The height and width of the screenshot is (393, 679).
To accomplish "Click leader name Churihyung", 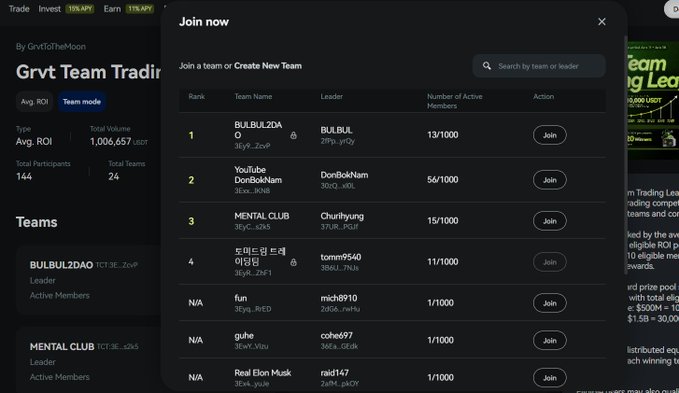I will [342, 216].
